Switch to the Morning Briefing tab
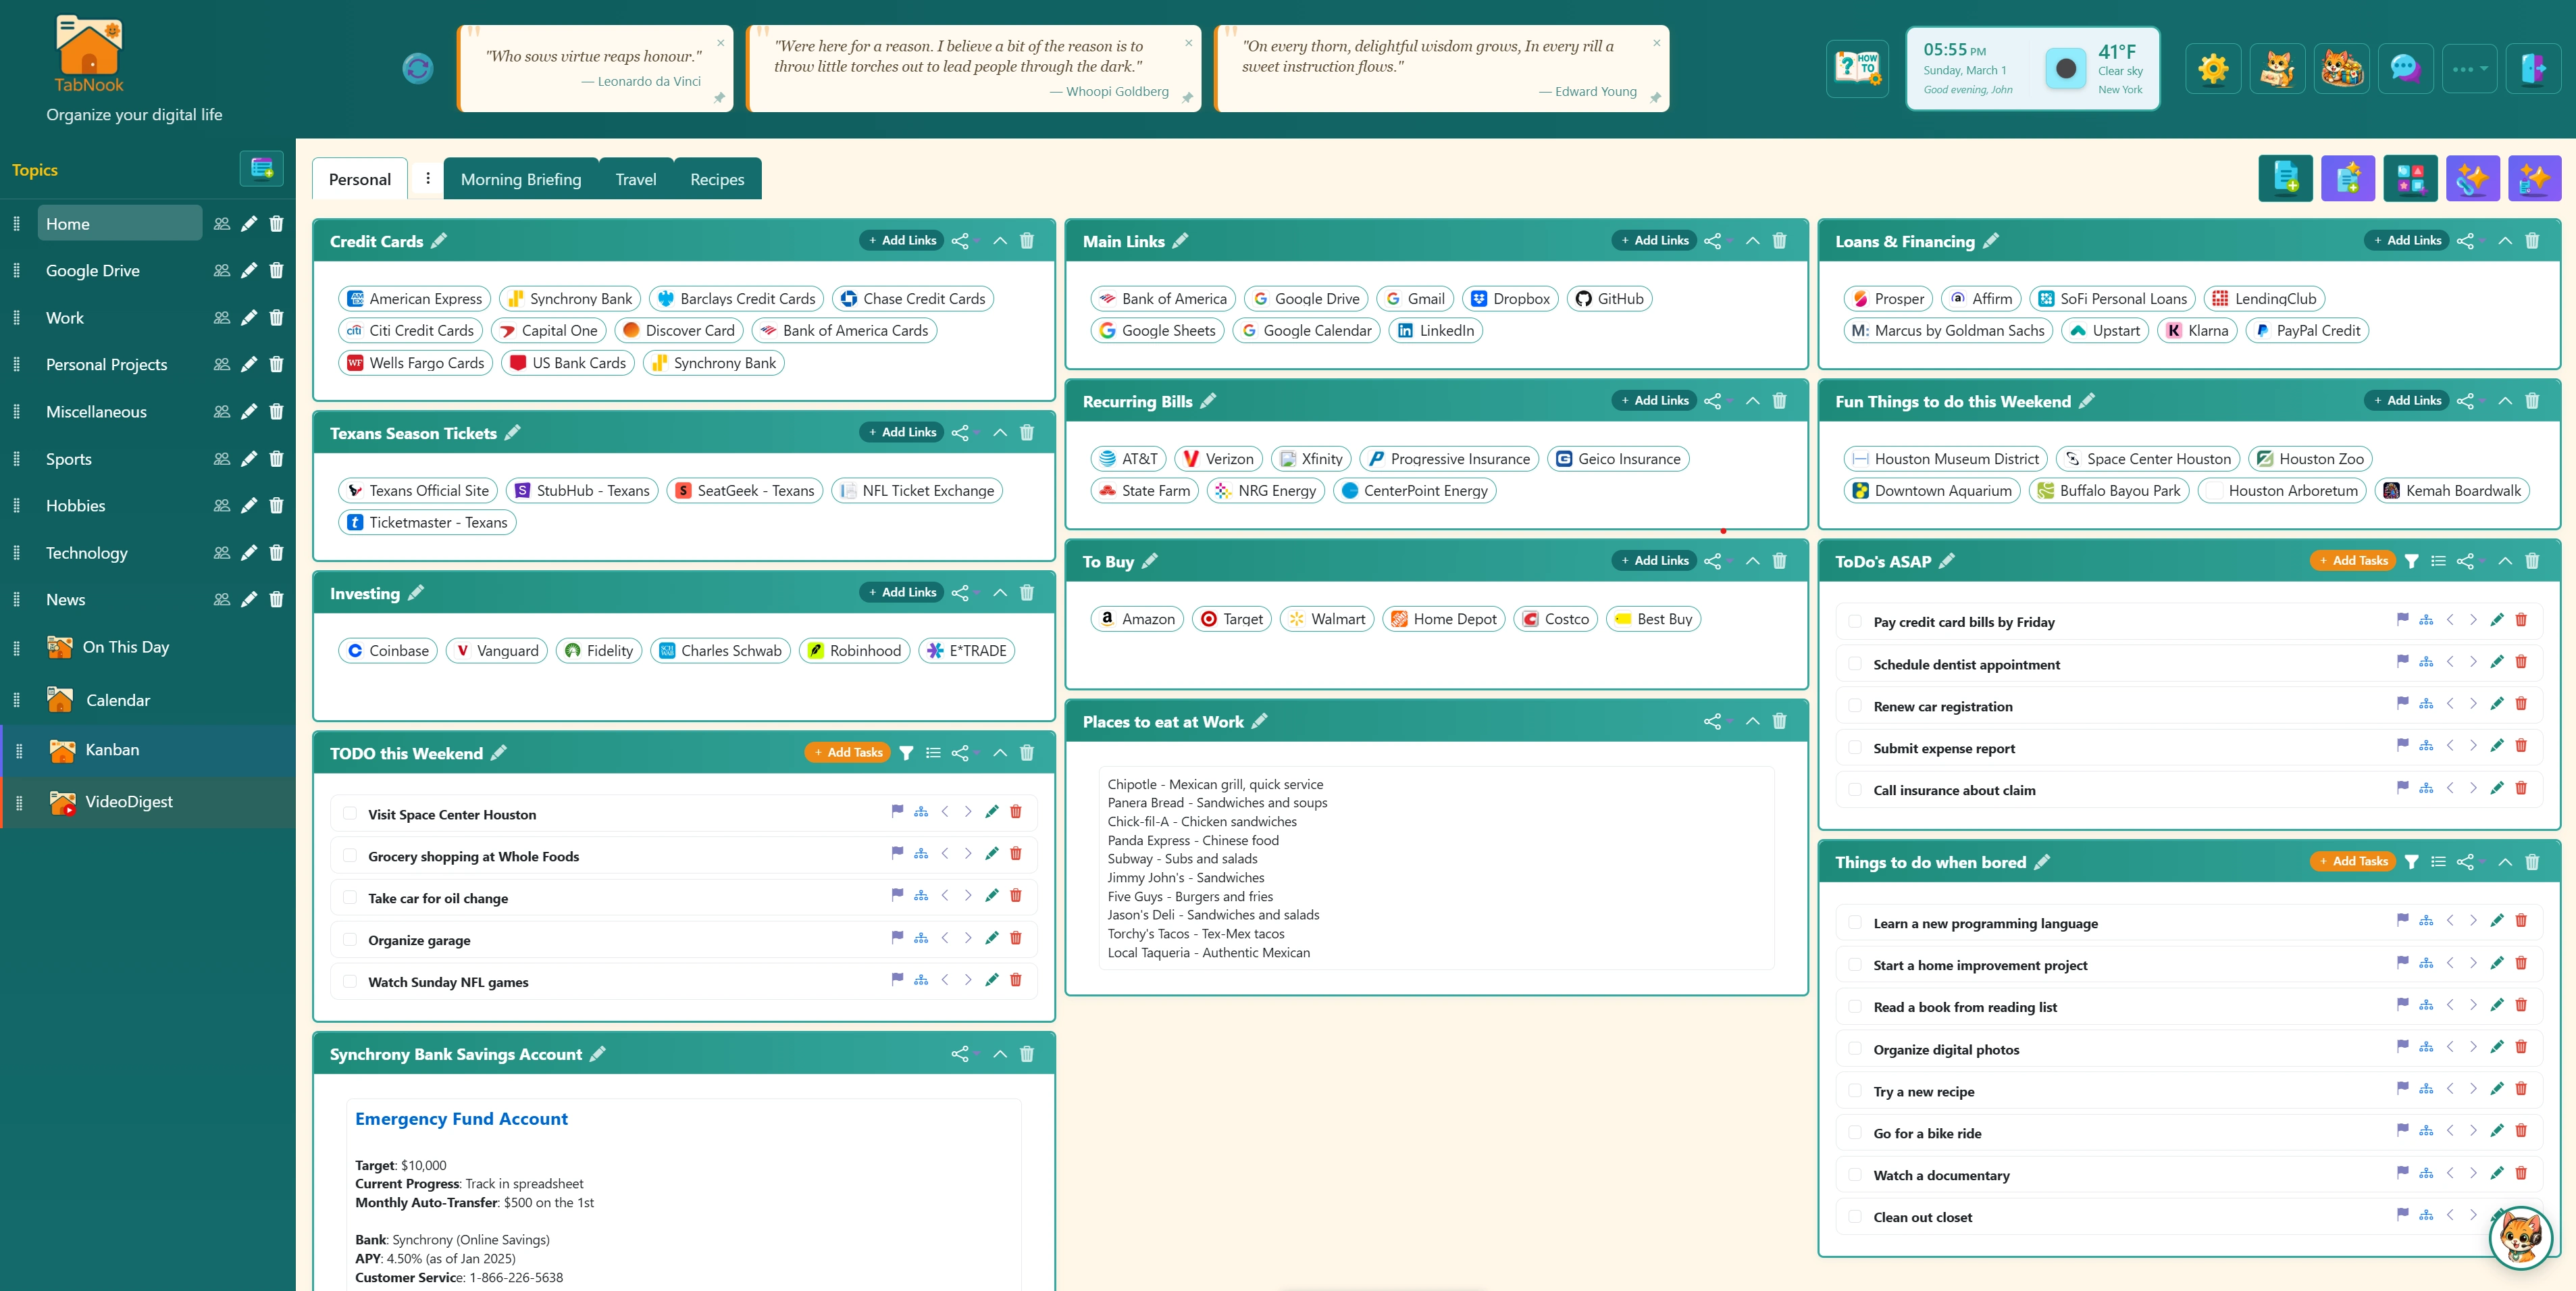 [520, 179]
